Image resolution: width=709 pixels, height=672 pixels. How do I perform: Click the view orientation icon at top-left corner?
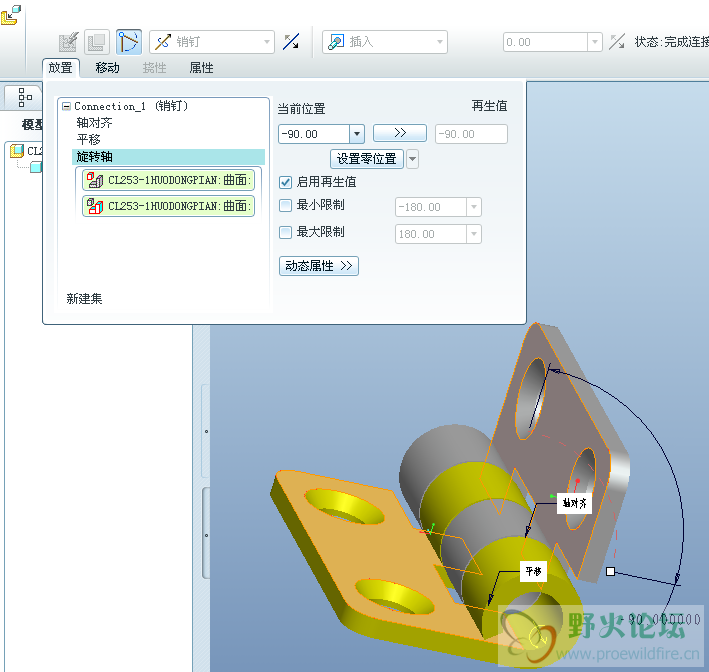click(x=11, y=14)
